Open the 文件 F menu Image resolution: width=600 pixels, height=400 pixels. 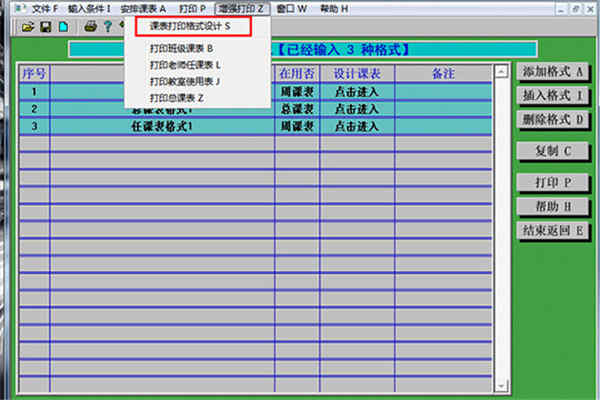click(x=44, y=9)
